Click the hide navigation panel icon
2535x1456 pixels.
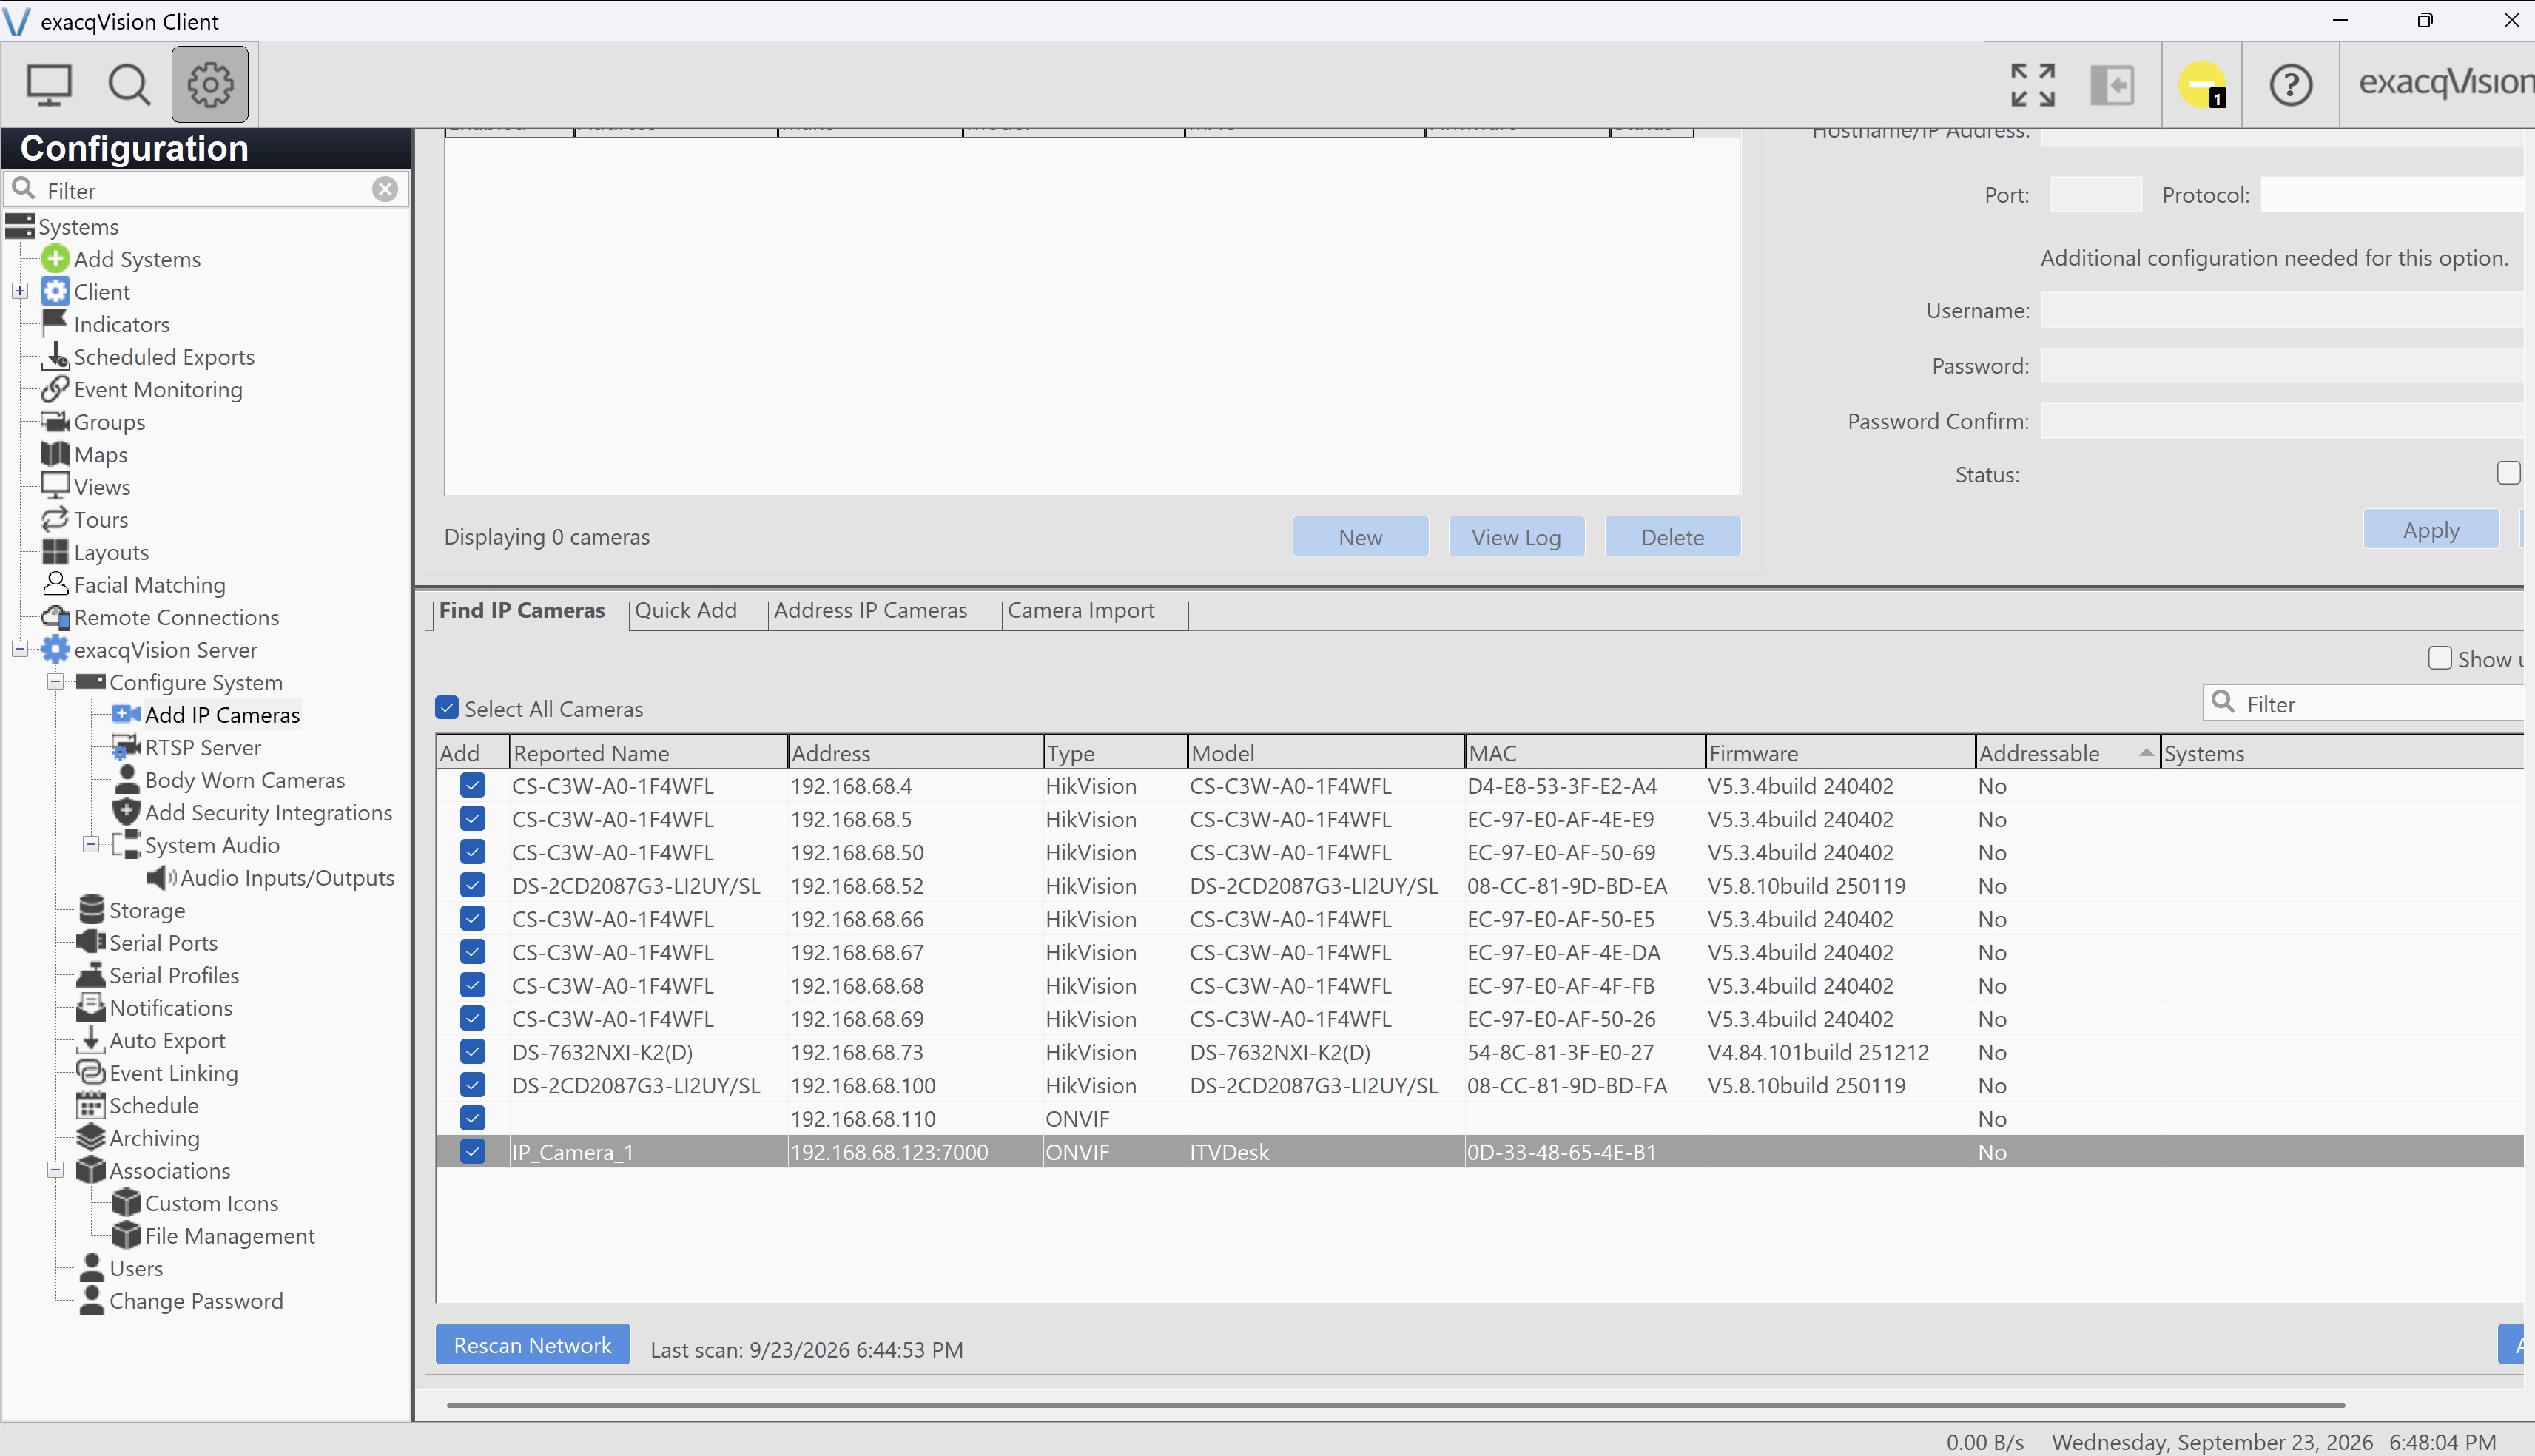pos(2112,84)
